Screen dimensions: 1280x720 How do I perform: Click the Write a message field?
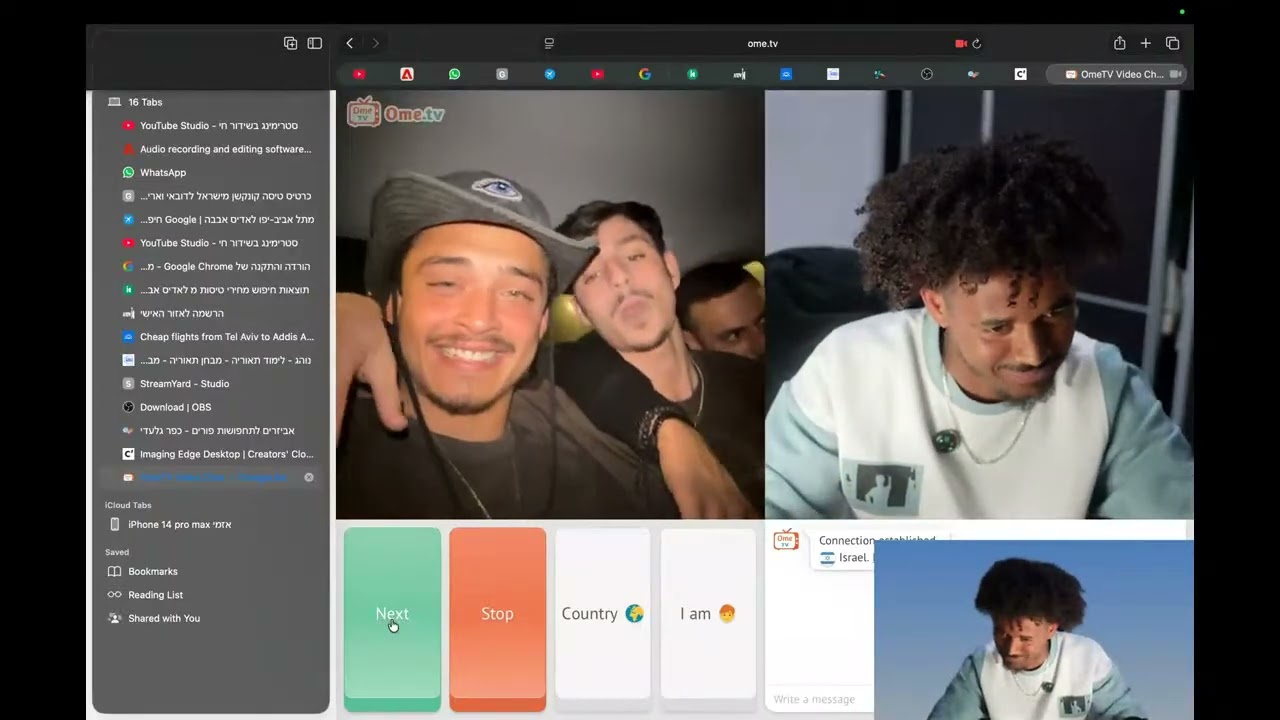point(820,699)
